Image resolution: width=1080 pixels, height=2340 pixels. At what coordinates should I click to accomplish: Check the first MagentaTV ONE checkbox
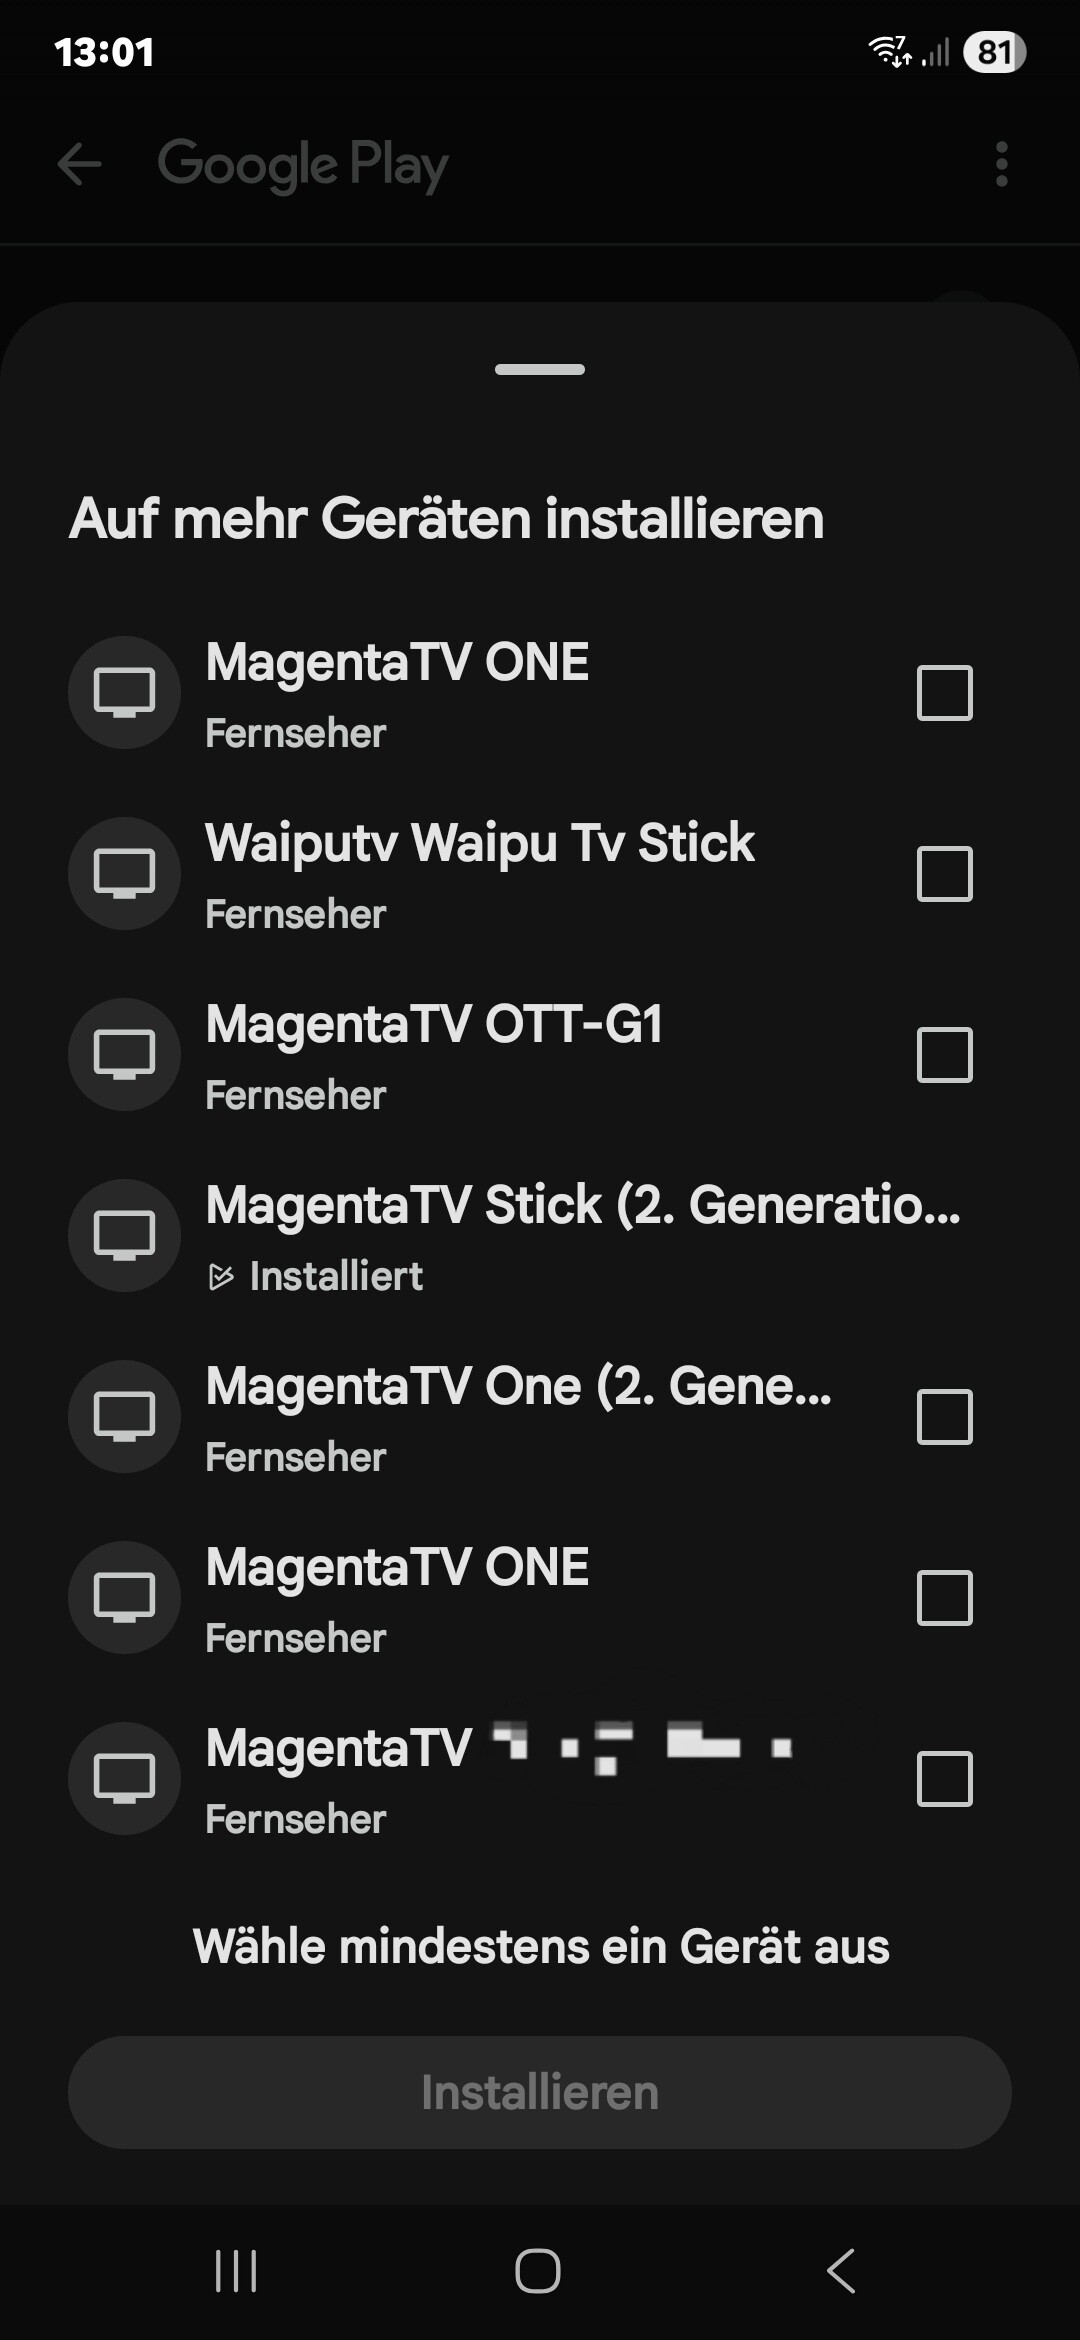point(944,693)
